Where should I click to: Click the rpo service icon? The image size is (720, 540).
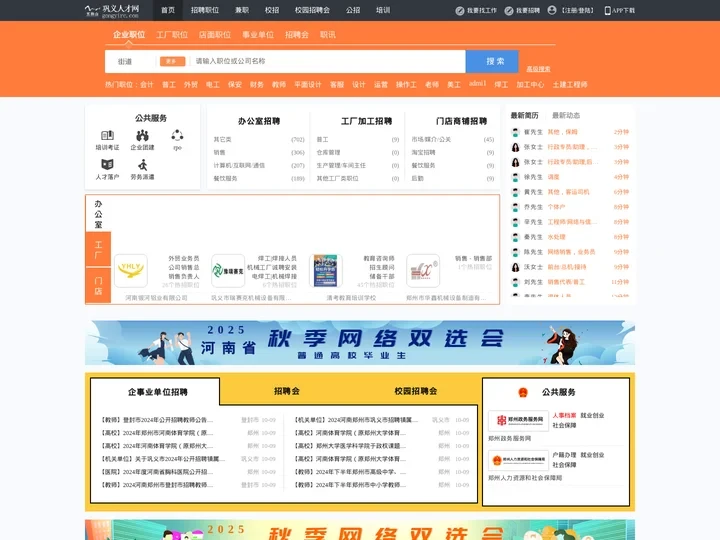[177, 135]
